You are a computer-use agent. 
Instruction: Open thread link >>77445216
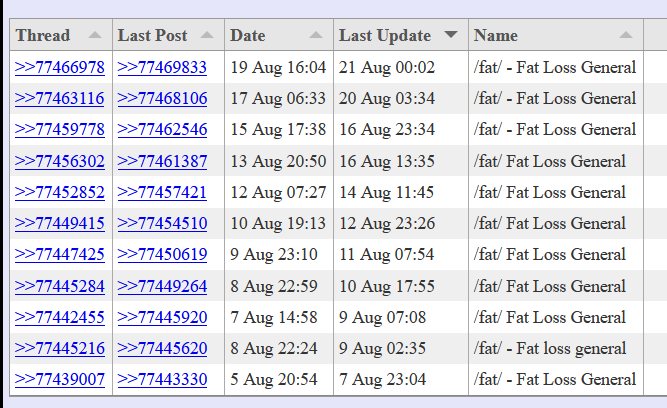click(x=60, y=348)
